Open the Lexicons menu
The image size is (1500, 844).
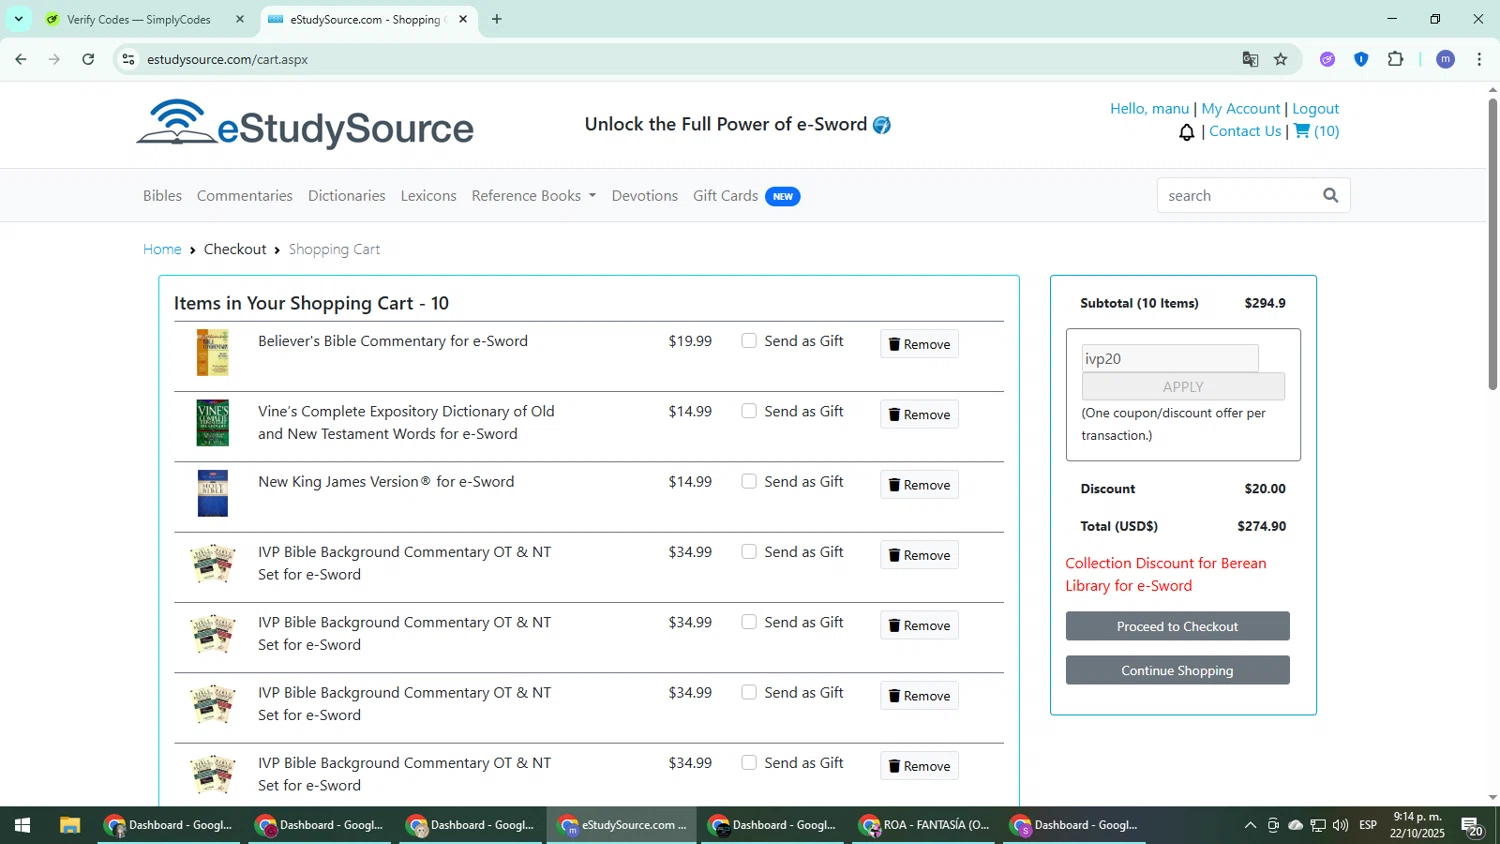428,195
